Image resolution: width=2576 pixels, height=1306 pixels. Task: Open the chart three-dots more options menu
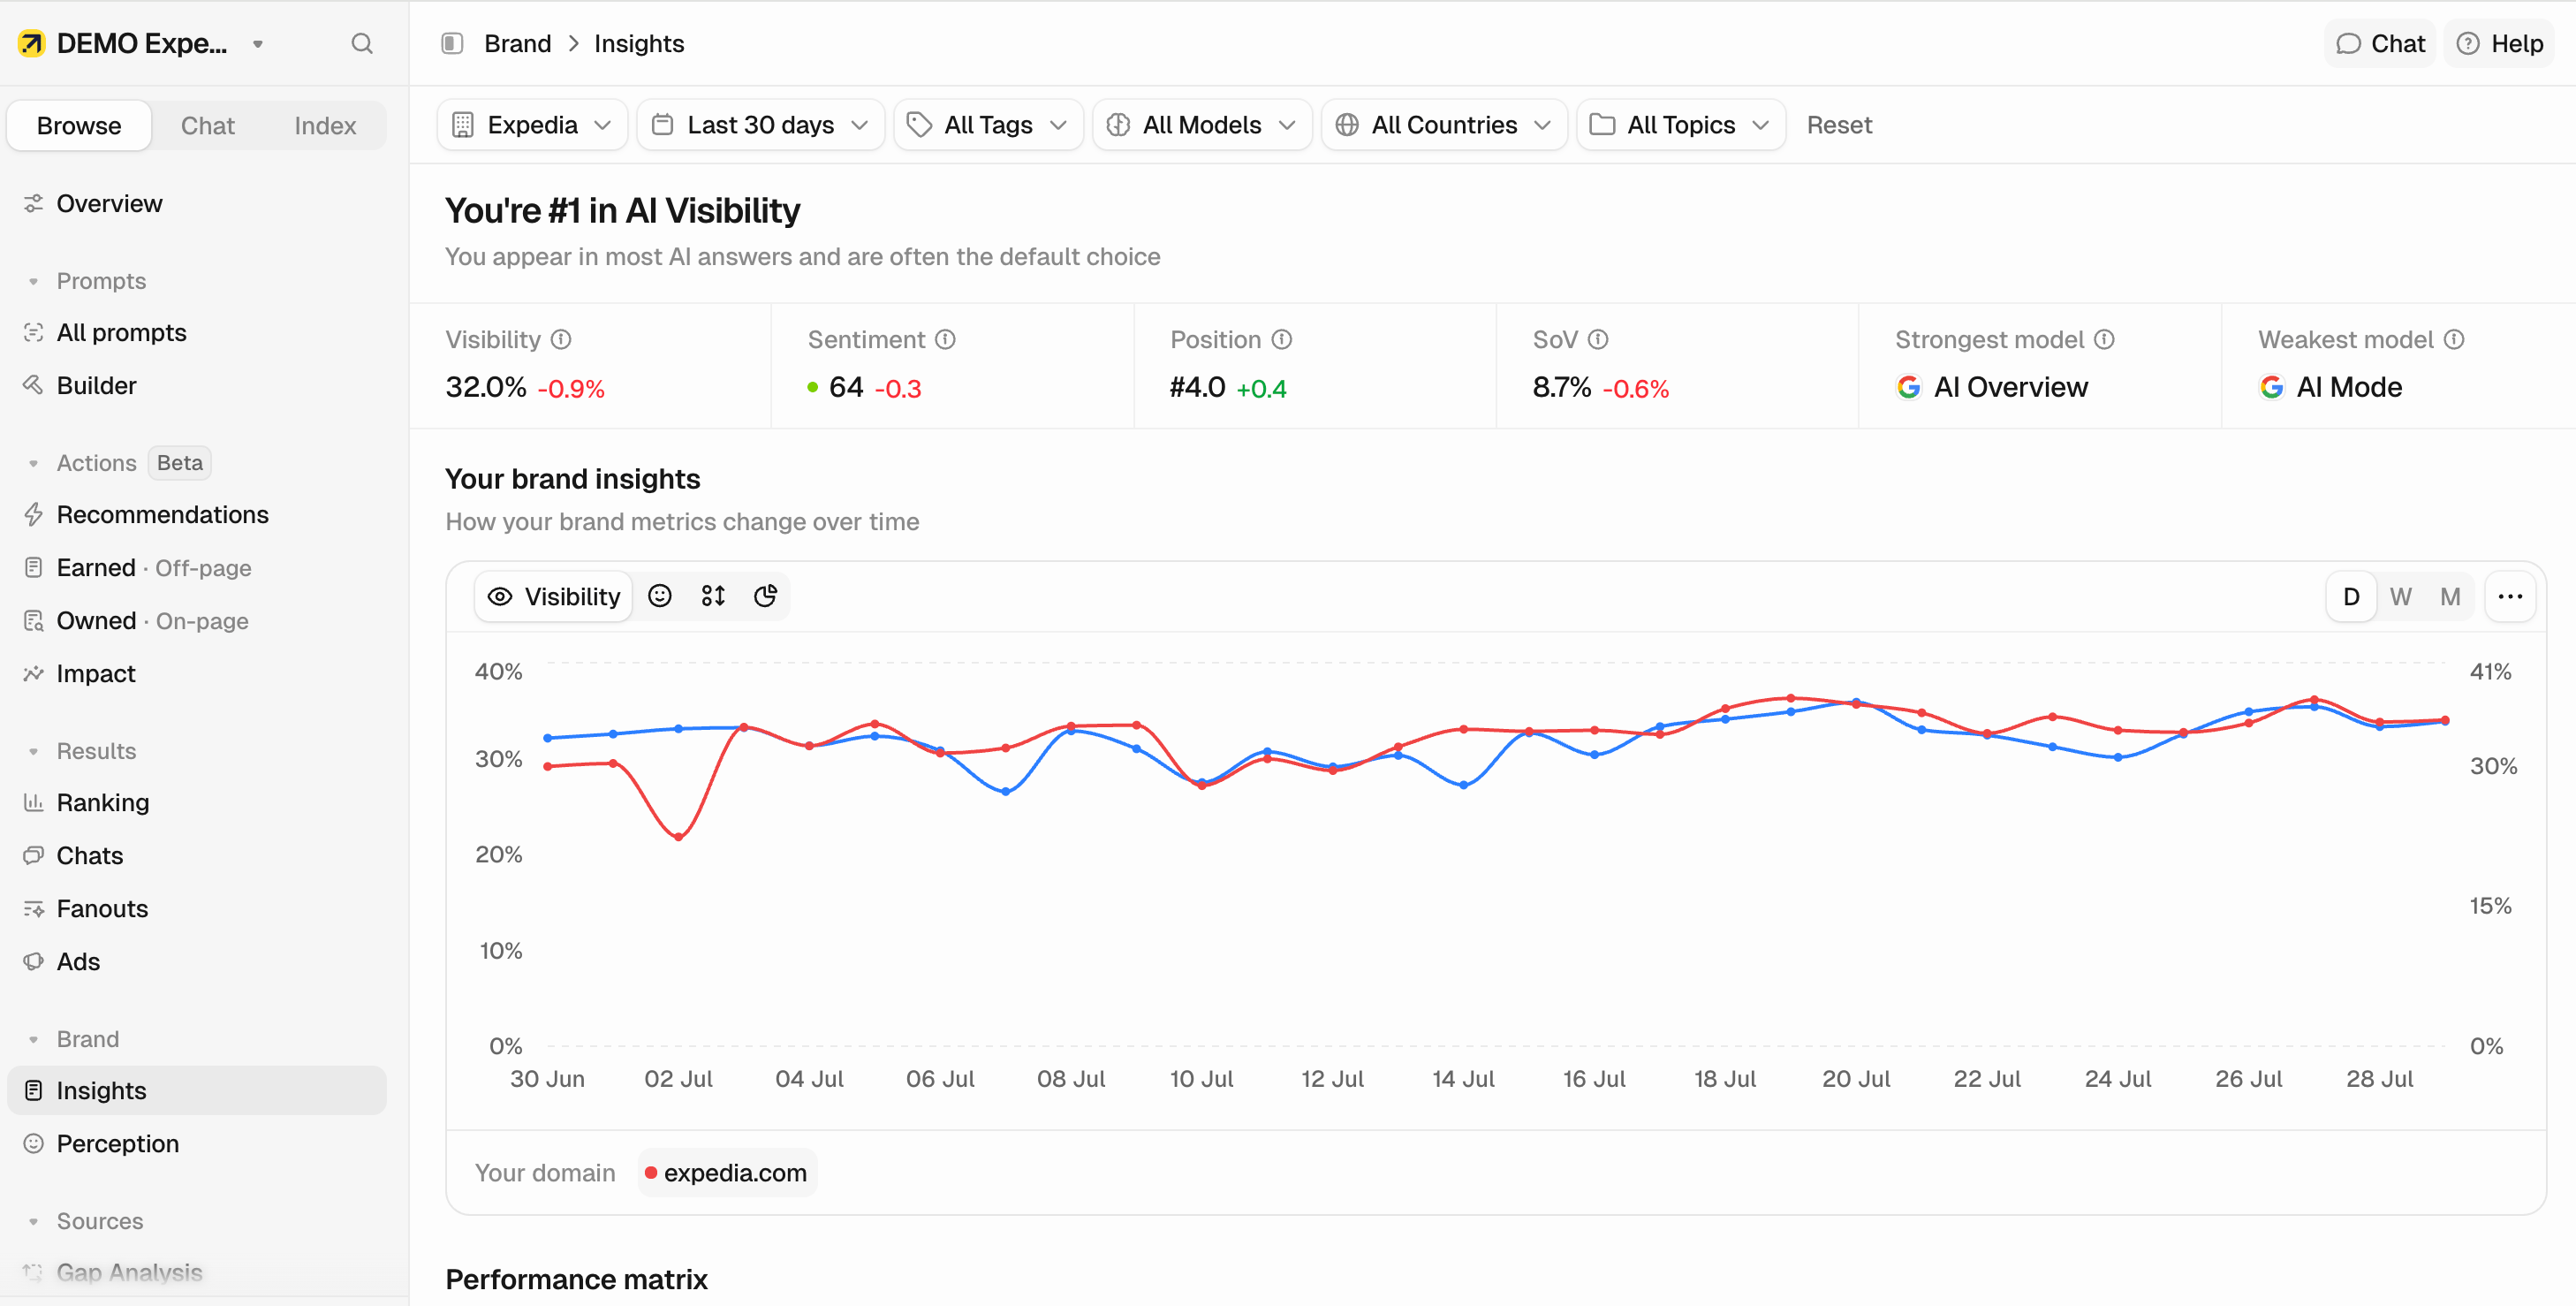coord(2510,596)
